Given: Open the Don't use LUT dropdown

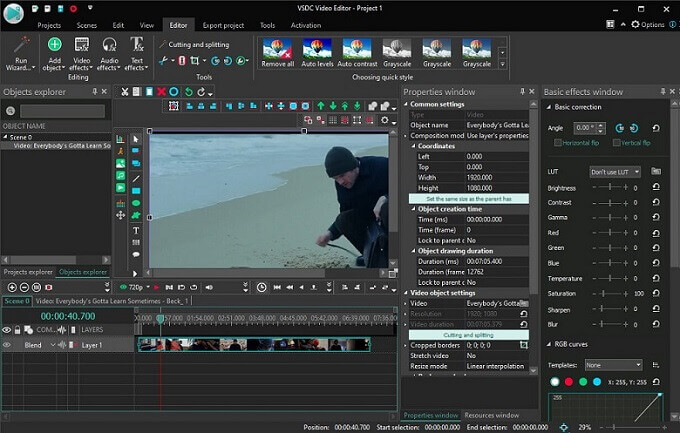Looking at the screenshot, I should [x=615, y=172].
